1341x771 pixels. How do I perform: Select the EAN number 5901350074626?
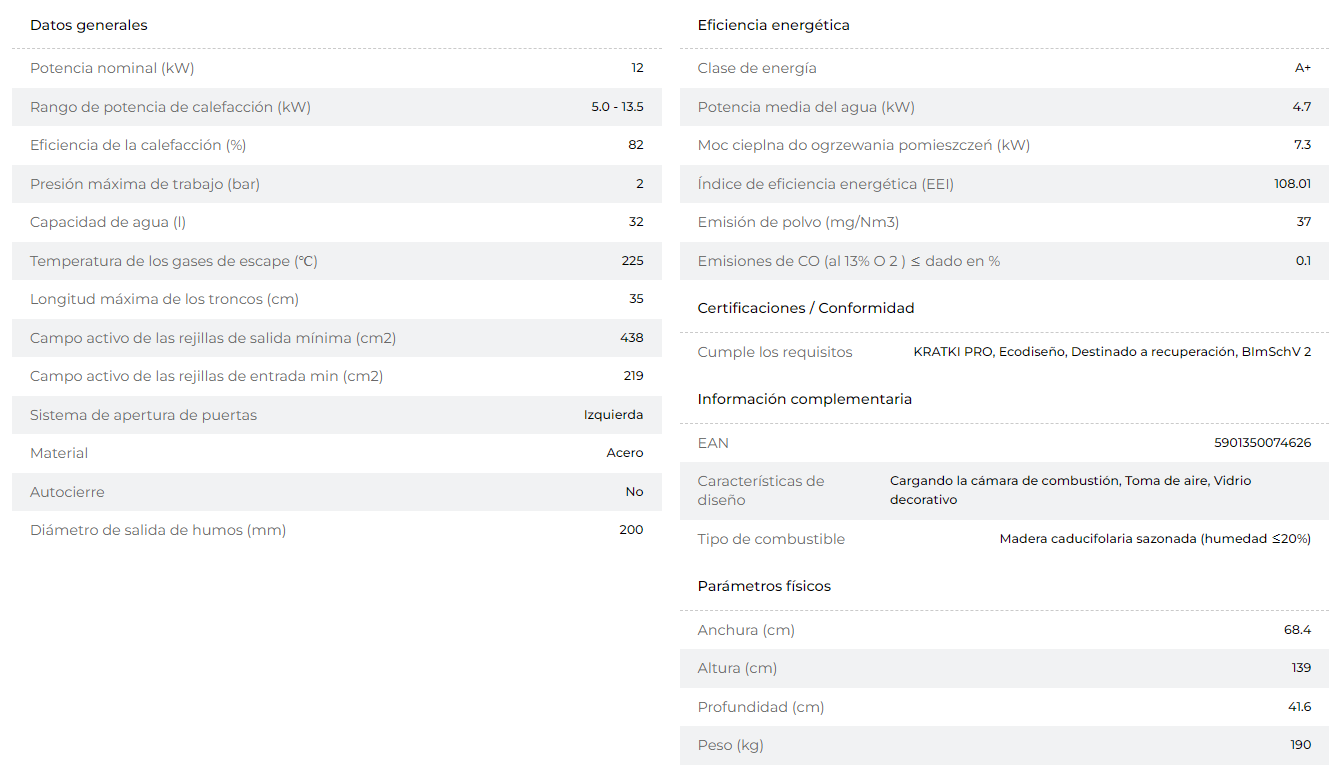[x=1262, y=443]
